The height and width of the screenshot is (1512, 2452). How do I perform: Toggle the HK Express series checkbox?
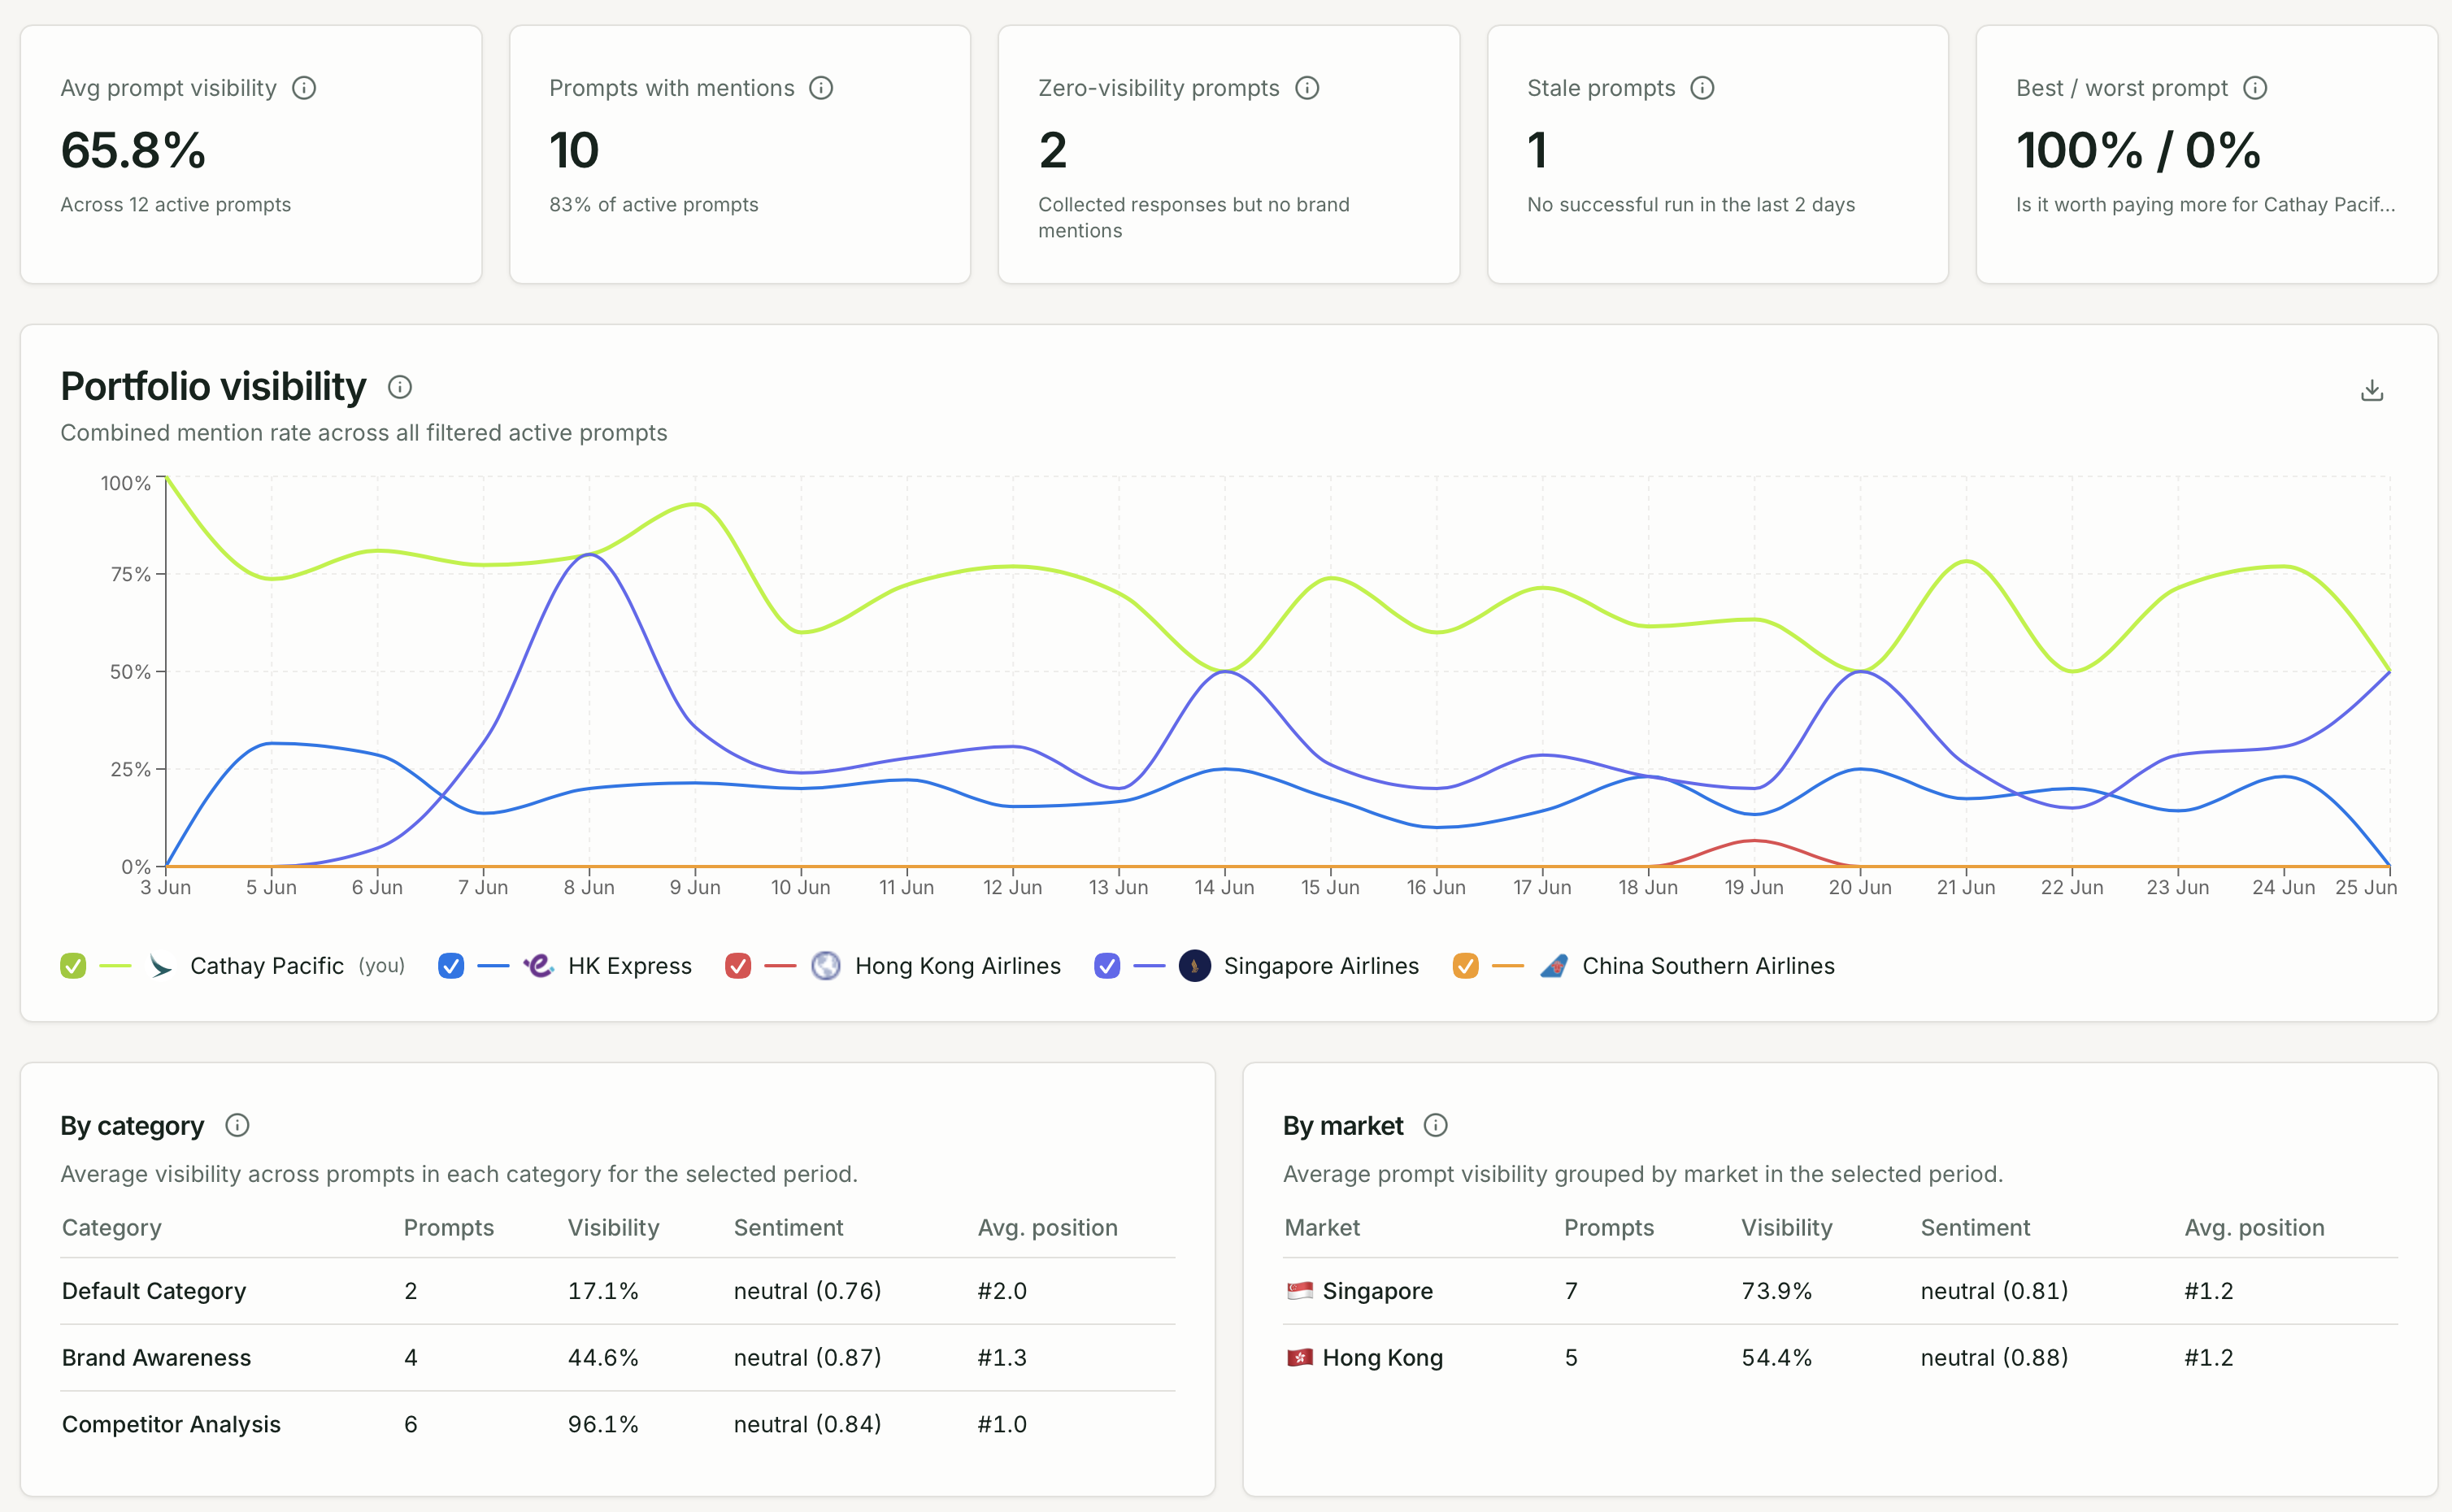click(451, 966)
